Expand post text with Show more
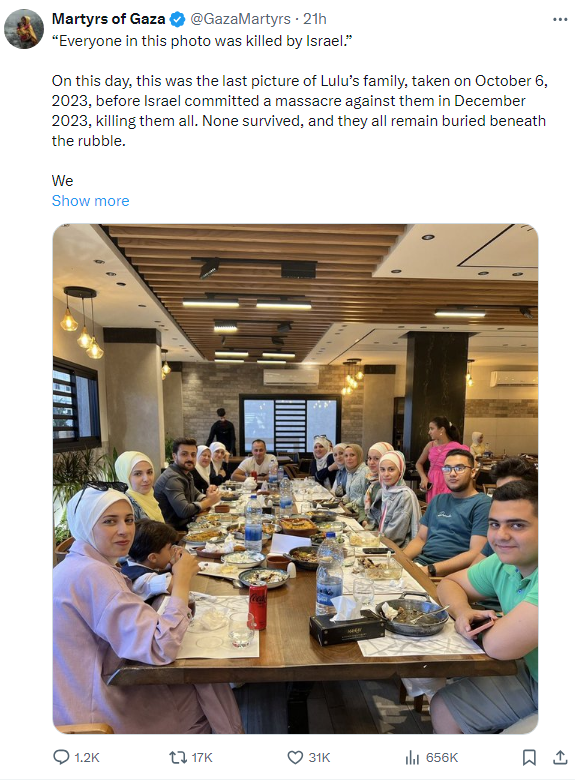This screenshot has width=575, height=781. 90,201
